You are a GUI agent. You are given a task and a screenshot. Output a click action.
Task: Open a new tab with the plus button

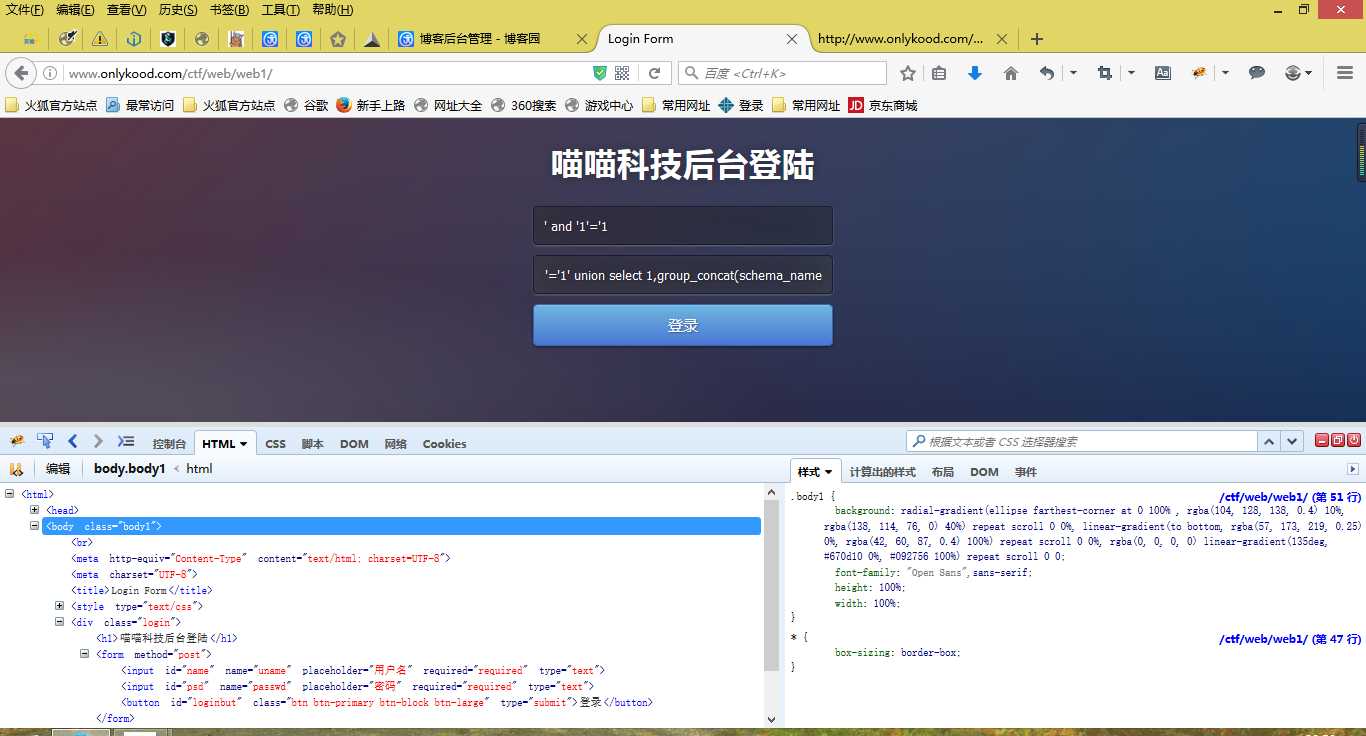coord(1037,39)
